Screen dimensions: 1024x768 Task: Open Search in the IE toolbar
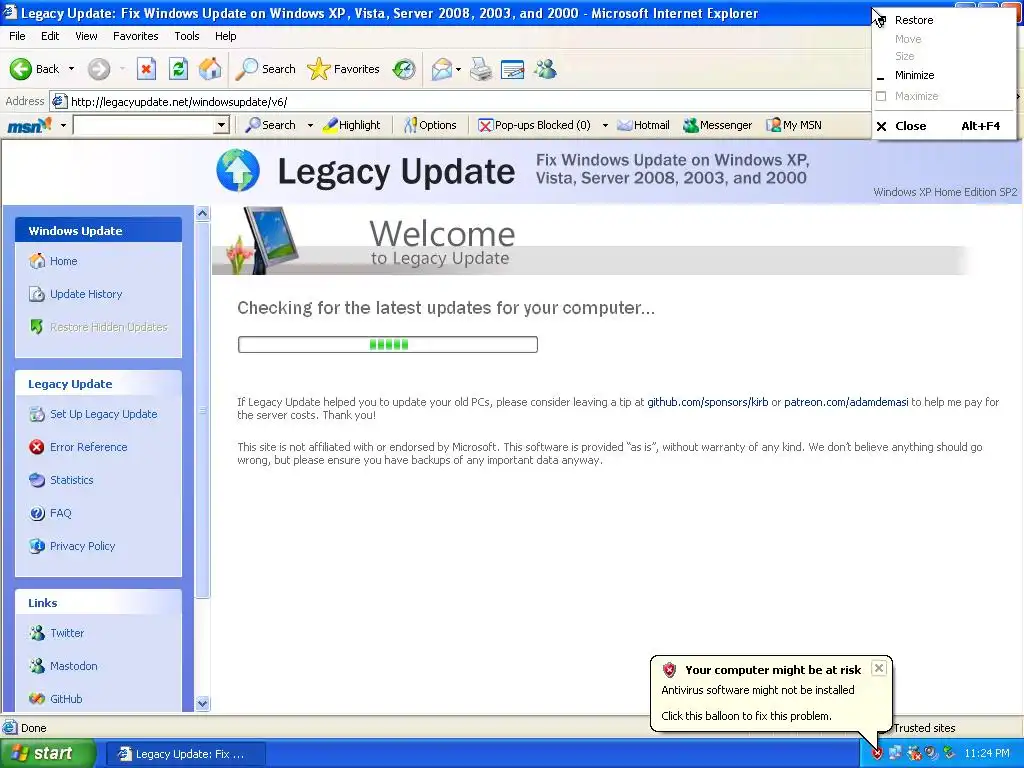pyautogui.click(x=265, y=69)
